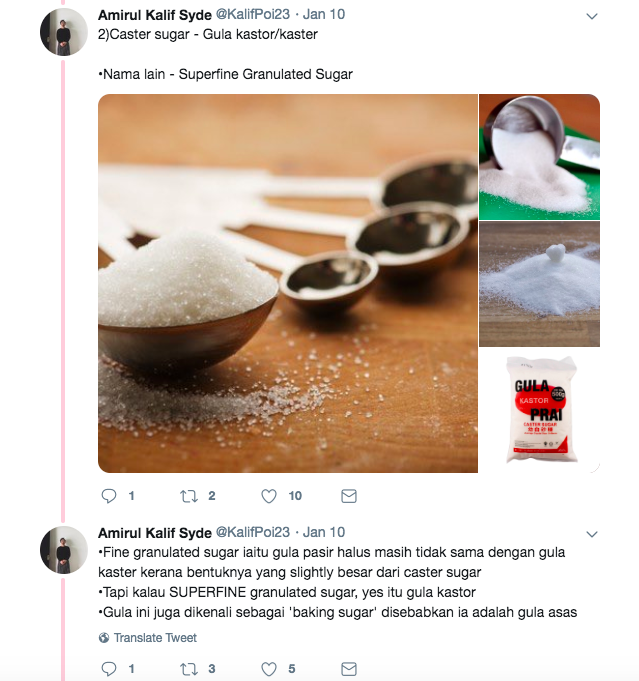Click the globe icon beside Translate Tweet
This screenshot has height=681, width=639.
pyautogui.click(x=104, y=638)
